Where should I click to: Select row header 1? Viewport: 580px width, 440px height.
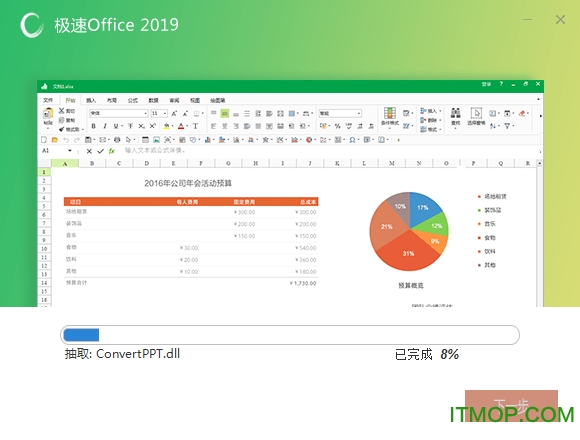tap(44, 172)
